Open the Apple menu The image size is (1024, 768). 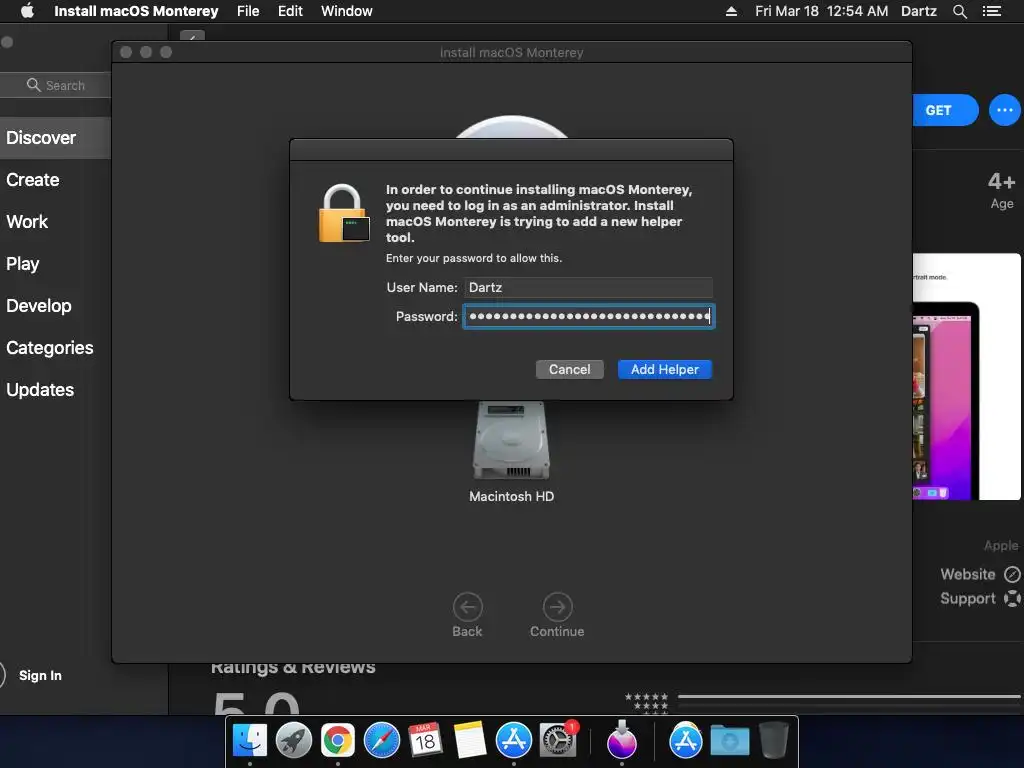click(27, 11)
